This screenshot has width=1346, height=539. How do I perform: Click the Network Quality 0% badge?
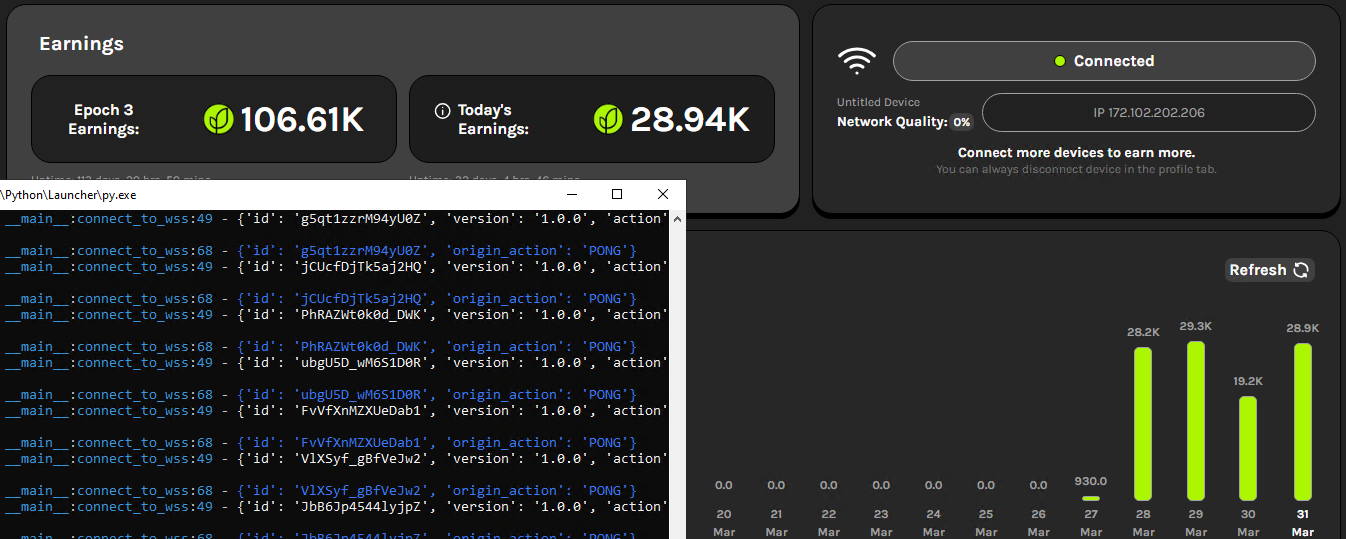point(961,122)
